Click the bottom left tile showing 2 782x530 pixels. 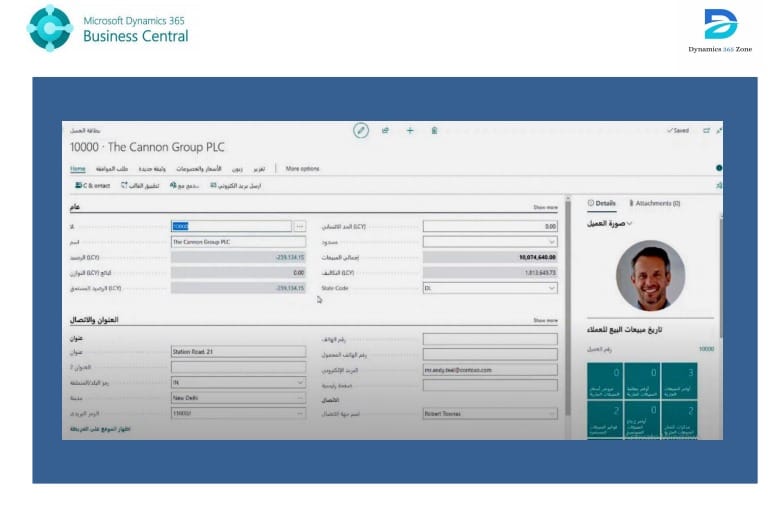click(x=605, y=420)
